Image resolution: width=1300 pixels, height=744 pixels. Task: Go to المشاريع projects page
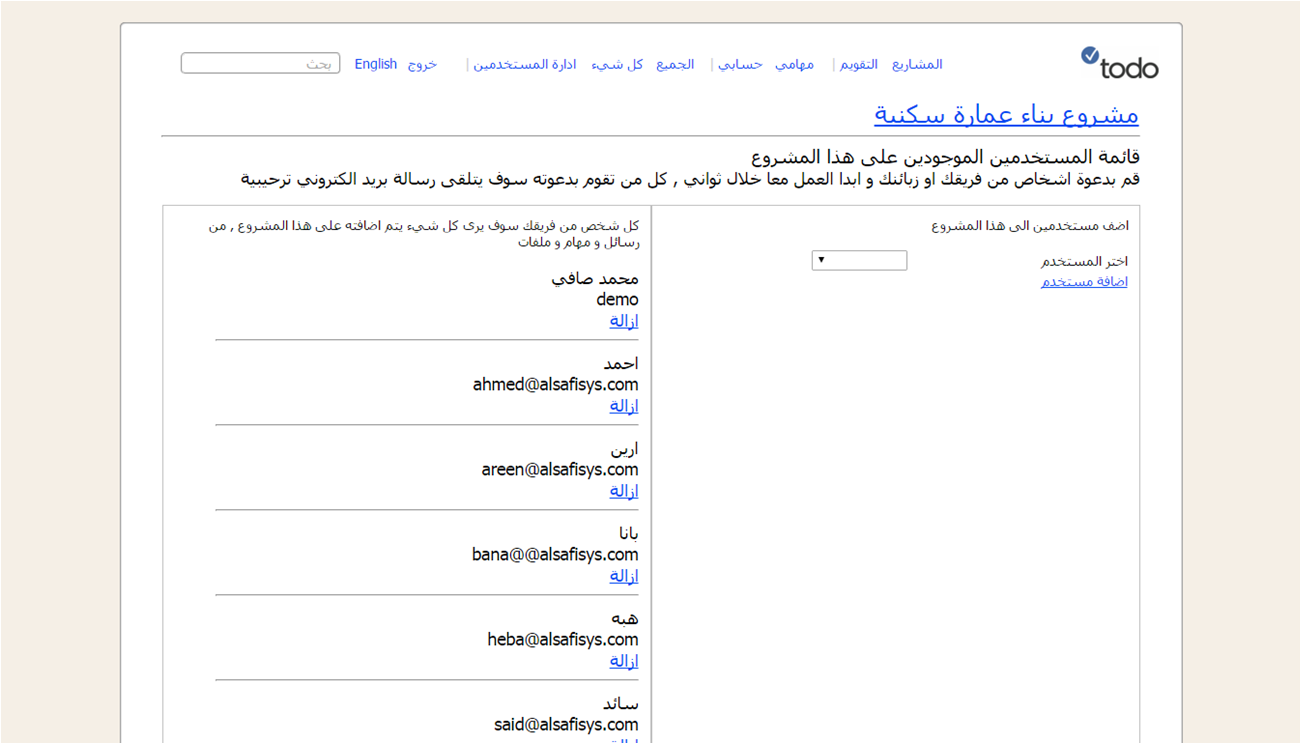pos(917,64)
